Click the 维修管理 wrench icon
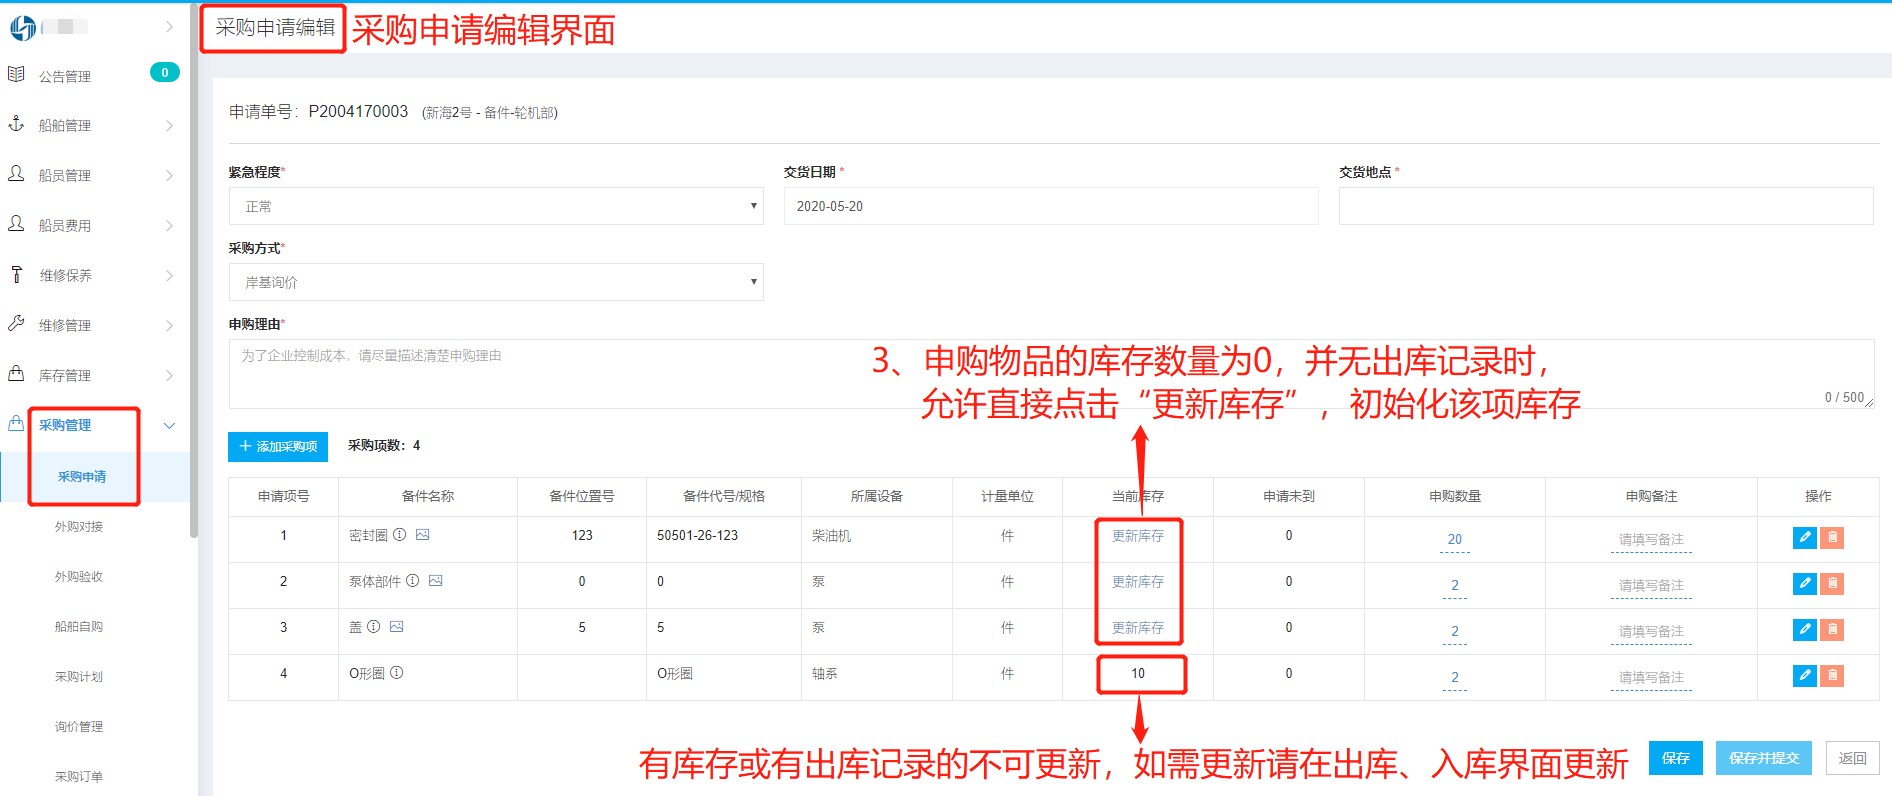Screen dimensions: 1892x796 (x=16, y=324)
